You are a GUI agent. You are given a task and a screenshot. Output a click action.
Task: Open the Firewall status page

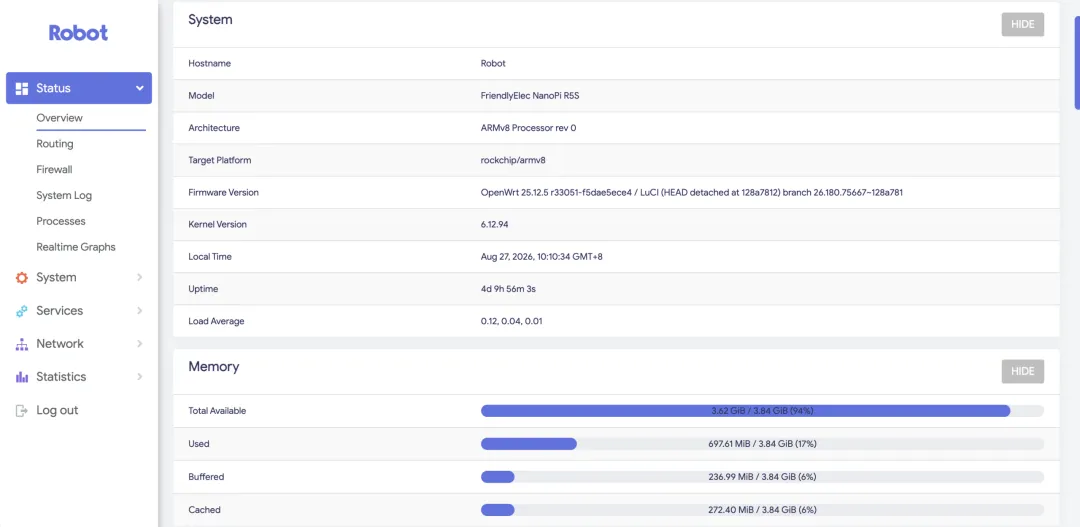(54, 169)
